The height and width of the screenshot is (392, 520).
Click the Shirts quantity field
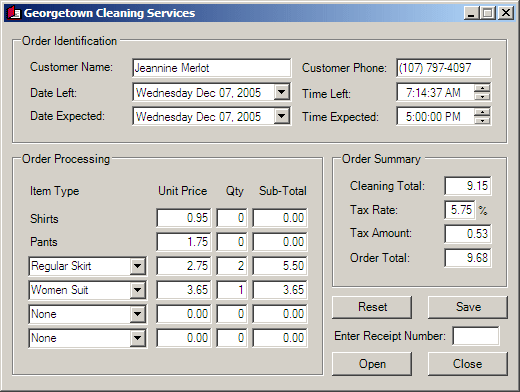point(232,218)
